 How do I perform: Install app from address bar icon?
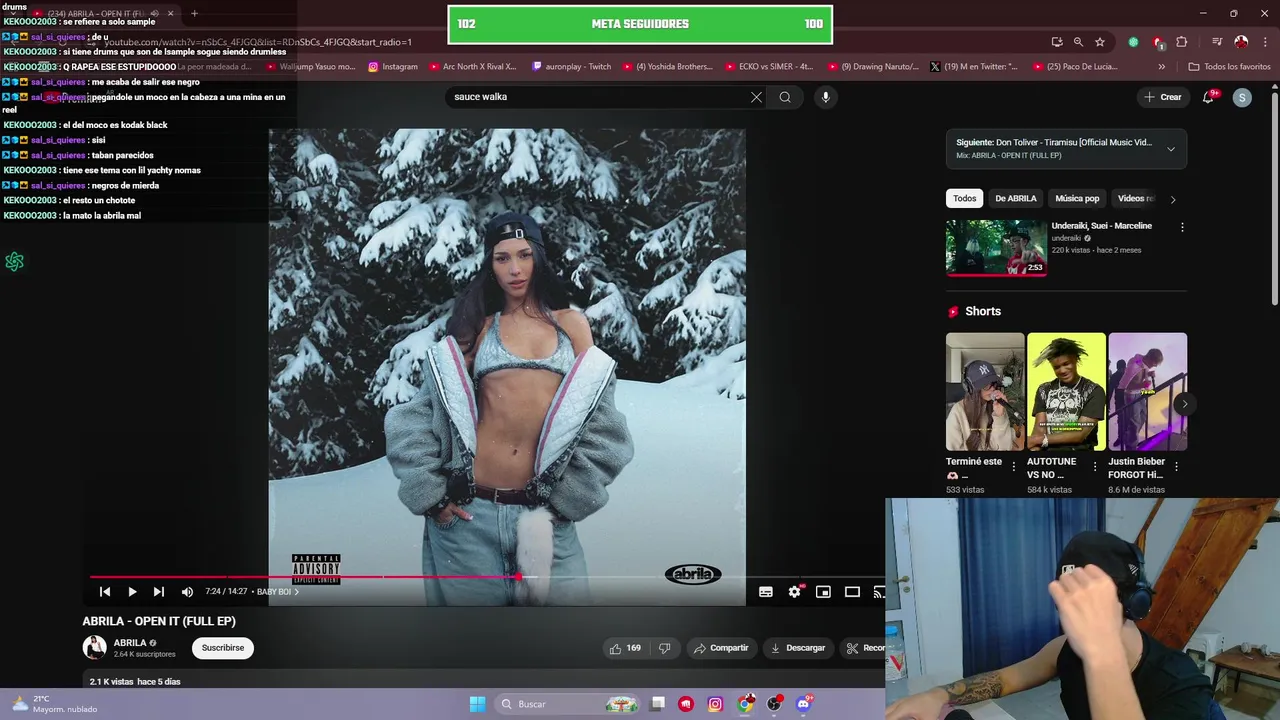click(x=1057, y=42)
